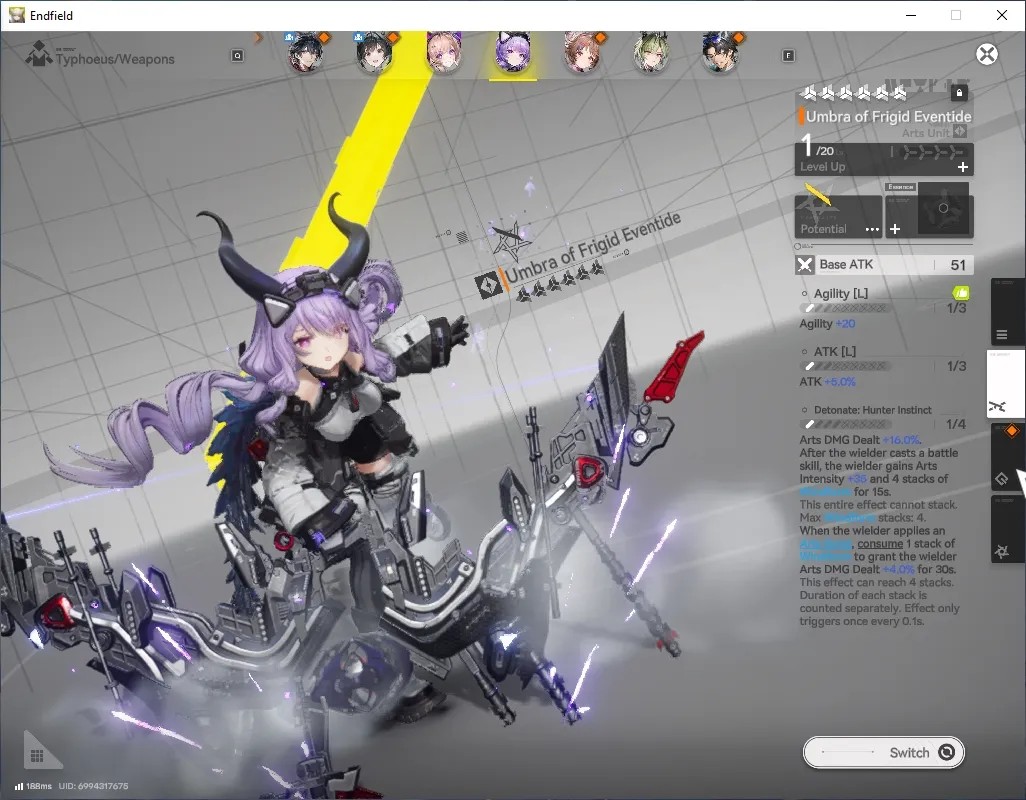Screen dimensions: 1026x800
Task: Select the purple-haired horned operator portrait
Action: click(512, 52)
